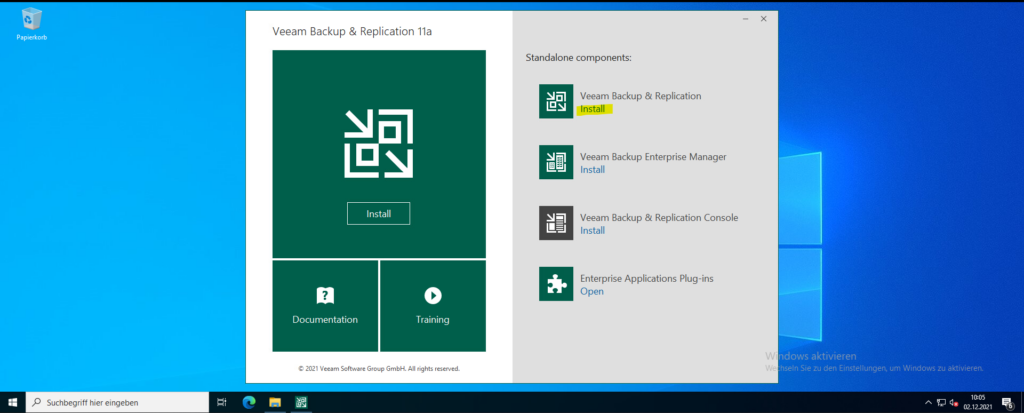The width and height of the screenshot is (1024, 413).
Task: Click the Backup & Replication Console icon
Action: click(x=556, y=223)
